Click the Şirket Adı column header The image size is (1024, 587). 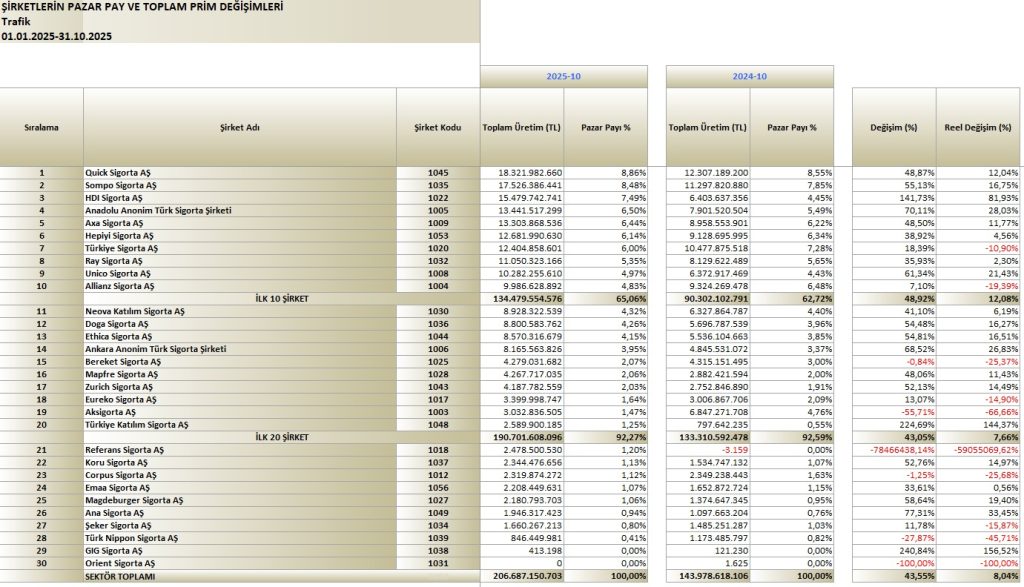coord(240,128)
